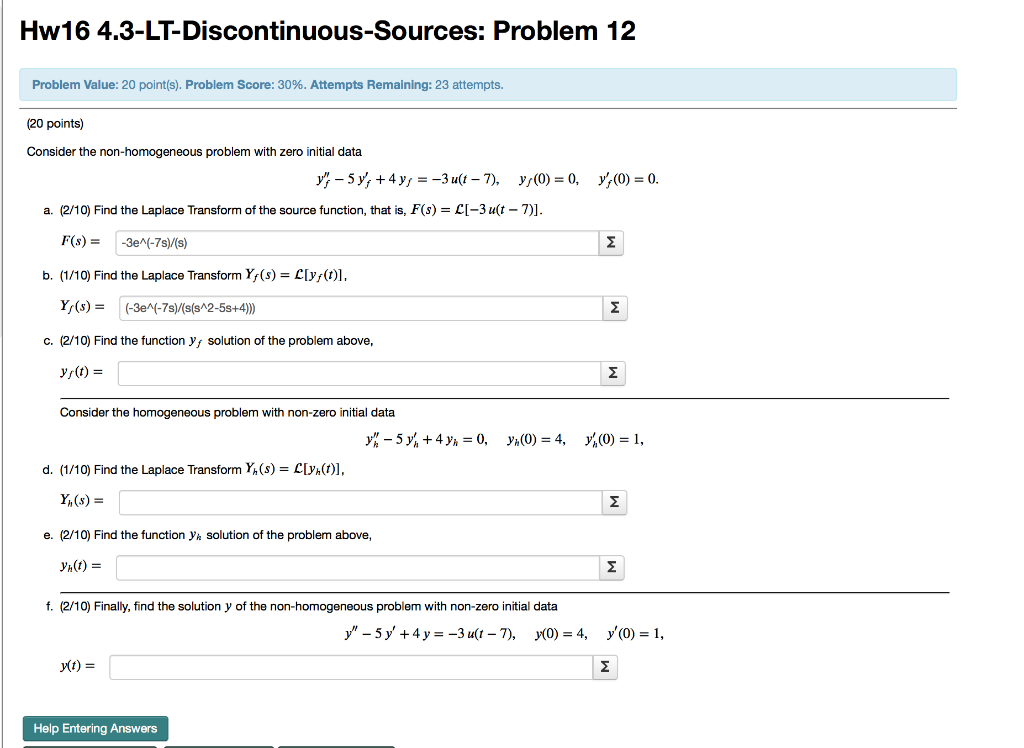Open equation editor for yh(t) answer
The image size is (1024, 748).
click(x=612, y=566)
